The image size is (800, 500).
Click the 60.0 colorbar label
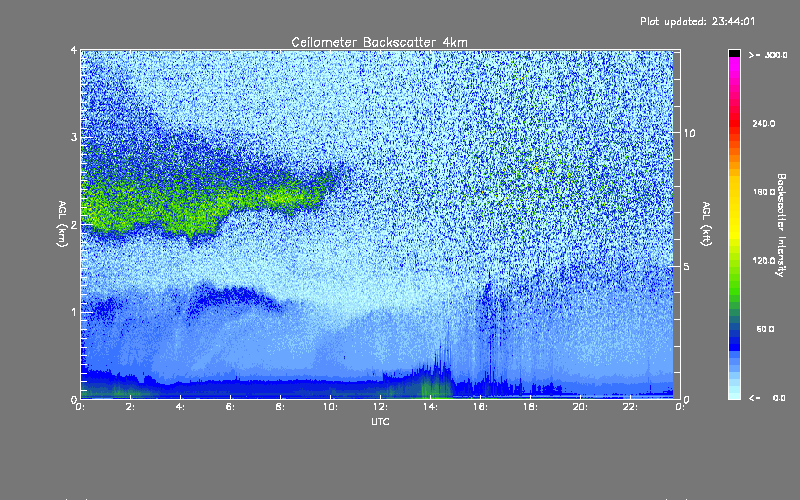pyautogui.click(x=765, y=329)
